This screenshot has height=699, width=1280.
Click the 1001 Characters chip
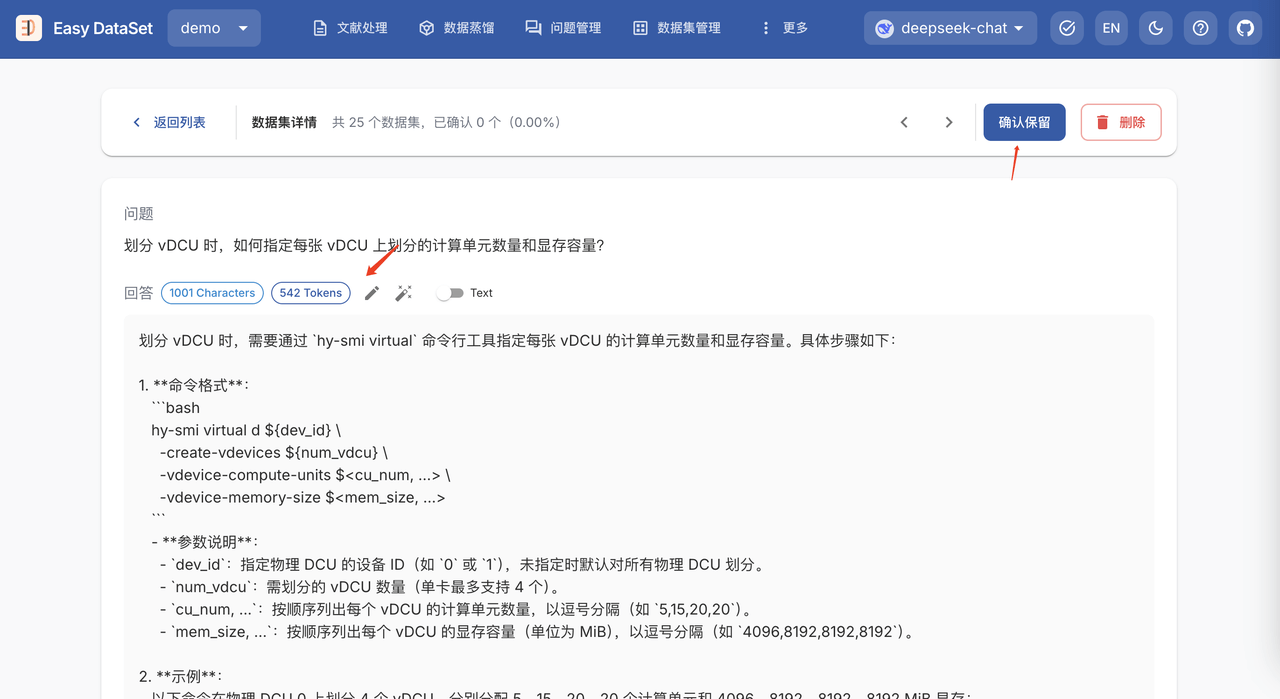tap(212, 293)
